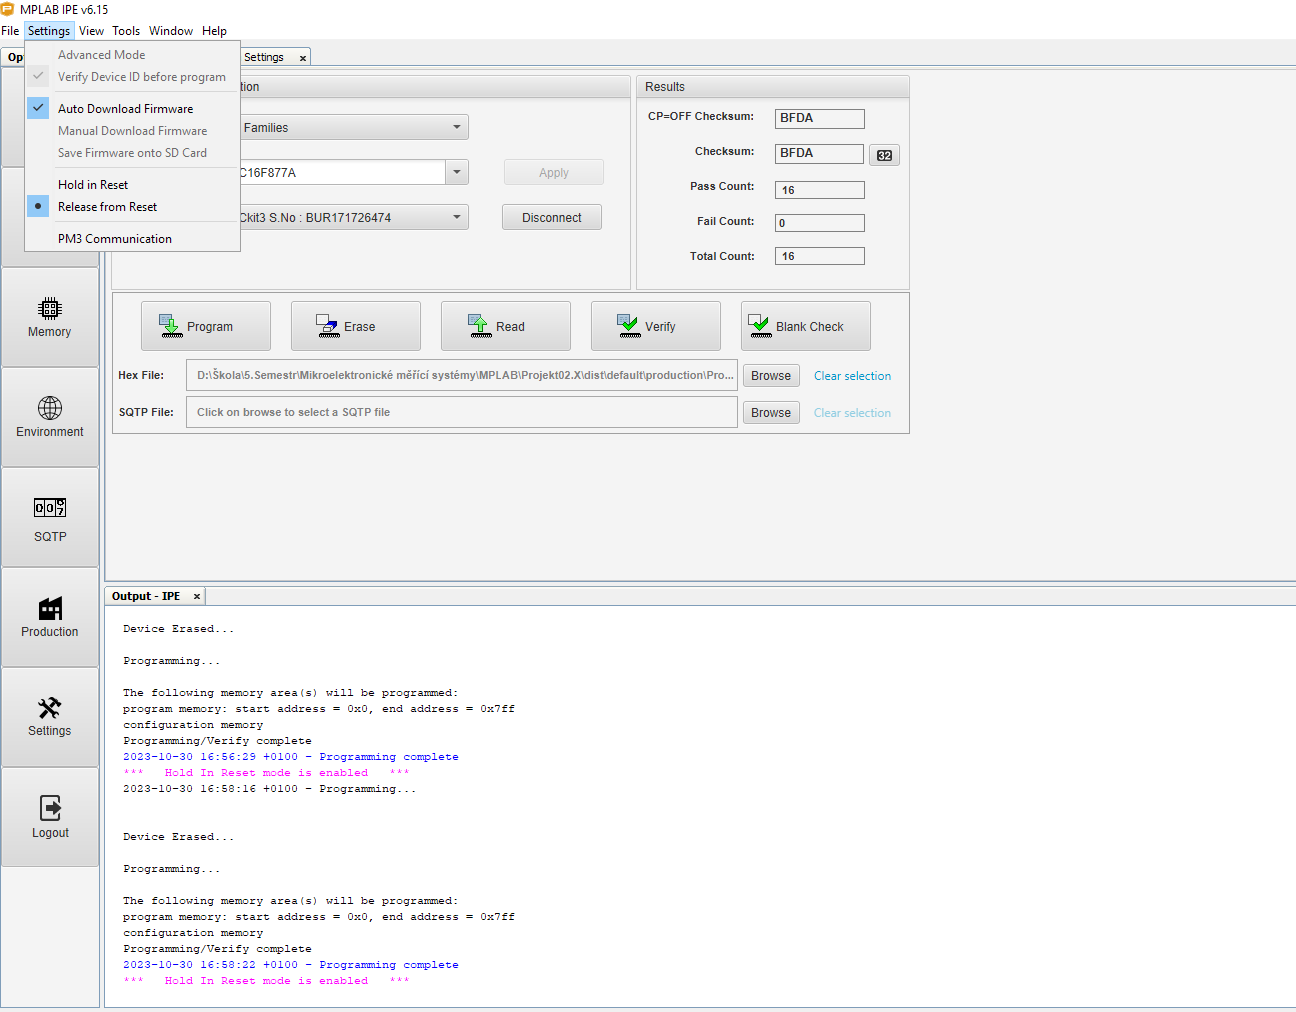Click the 32-bit checksum icon button
1296x1012 pixels.
[884, 155]
